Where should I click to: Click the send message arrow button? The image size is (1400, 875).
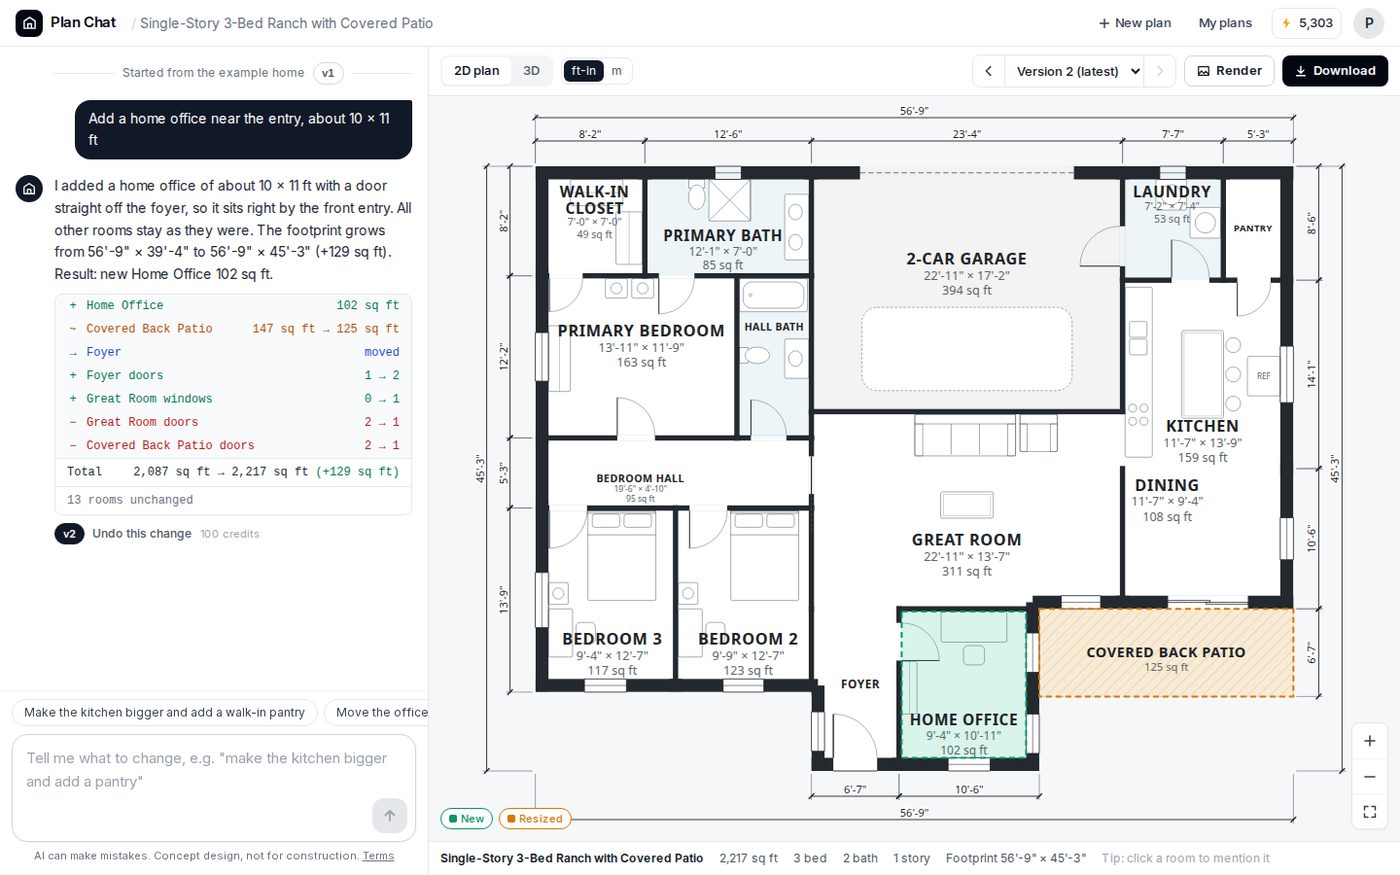coord(390,815)
